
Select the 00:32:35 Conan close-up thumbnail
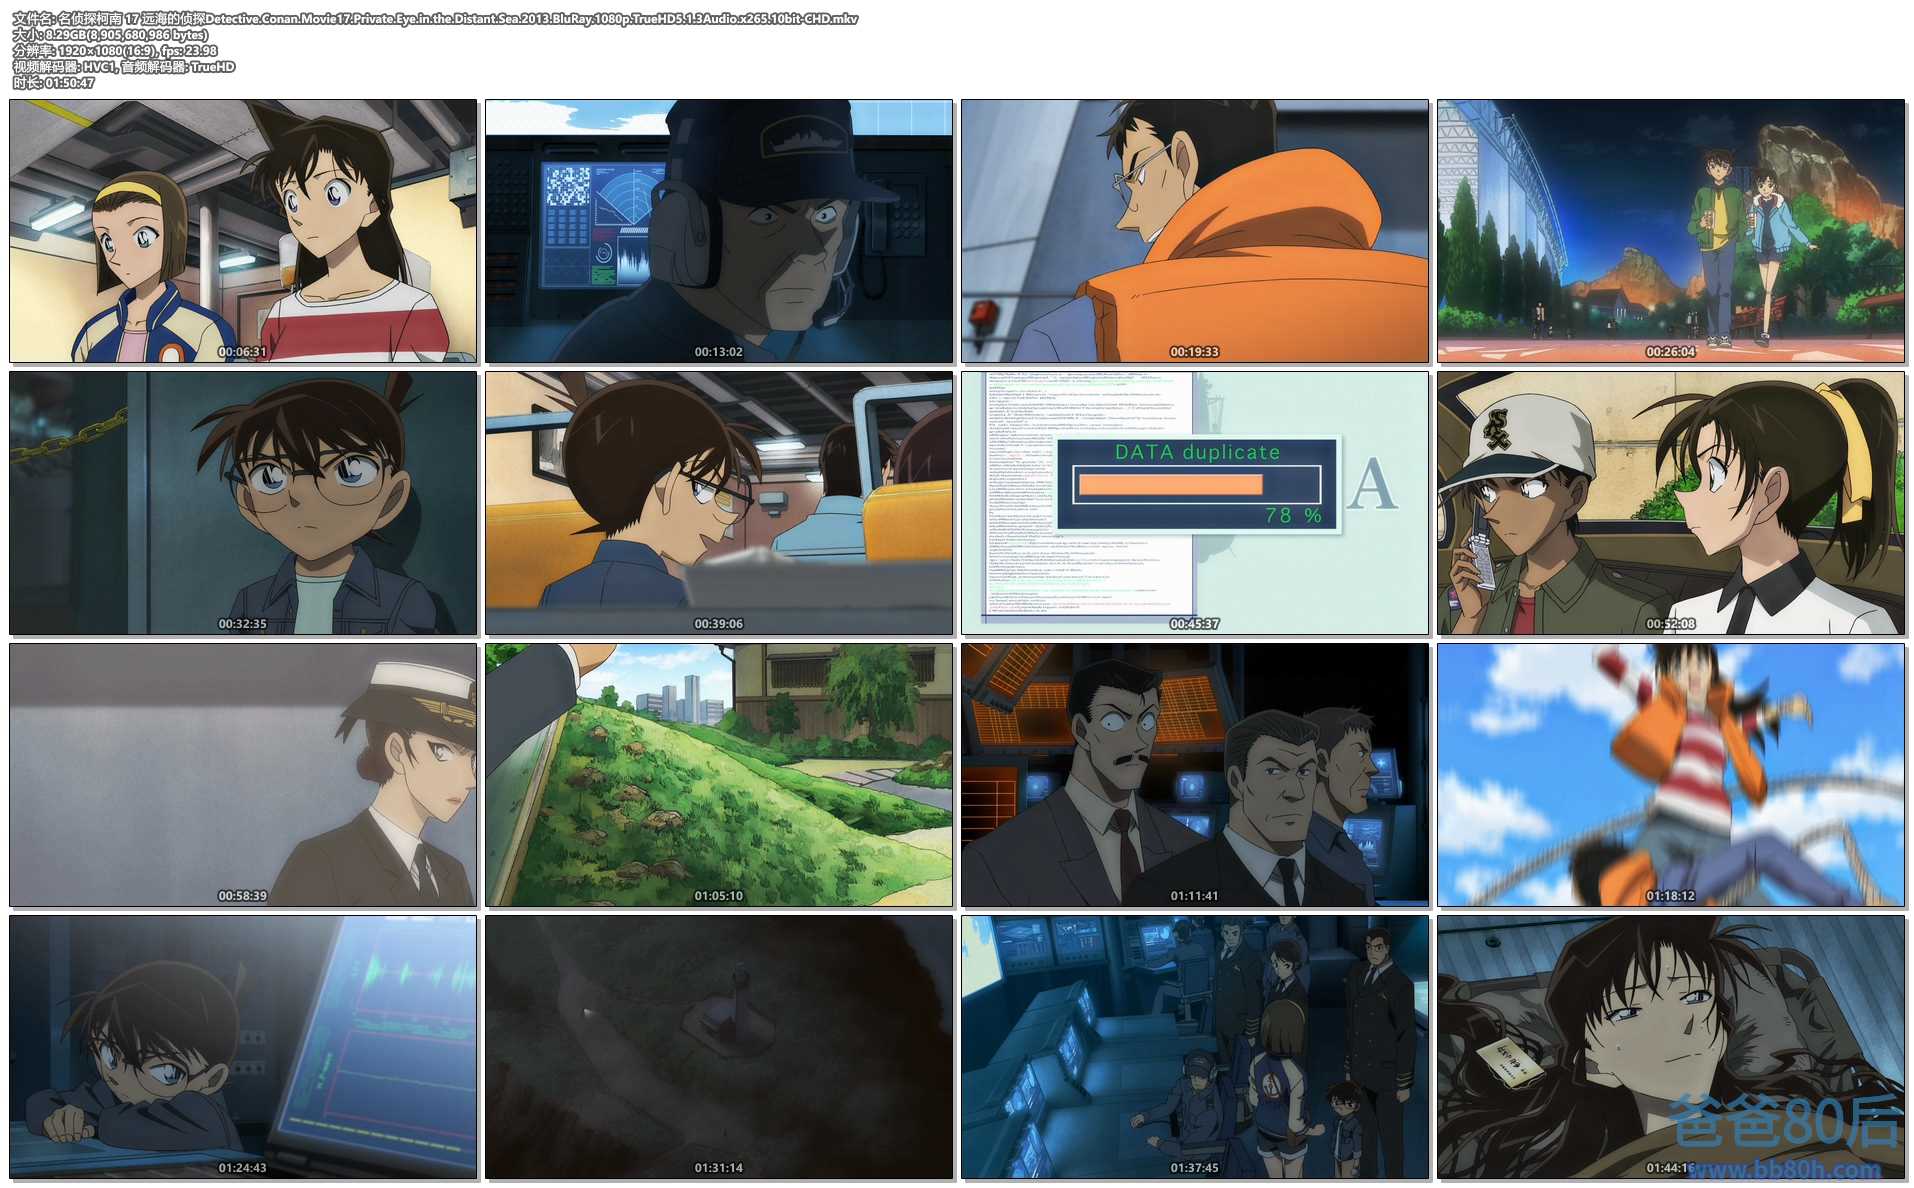click(x=243, y=503)
